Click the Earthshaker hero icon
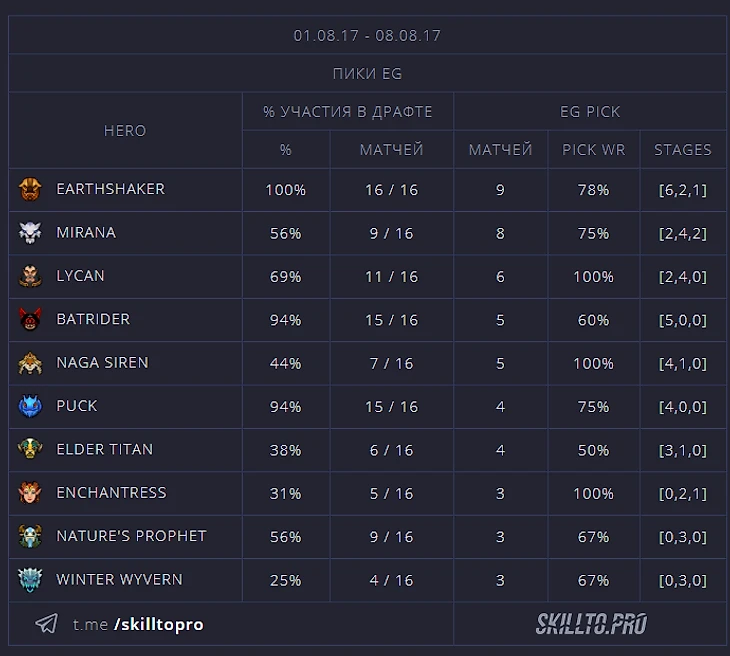The image size is (730, 656). (30, 189)
